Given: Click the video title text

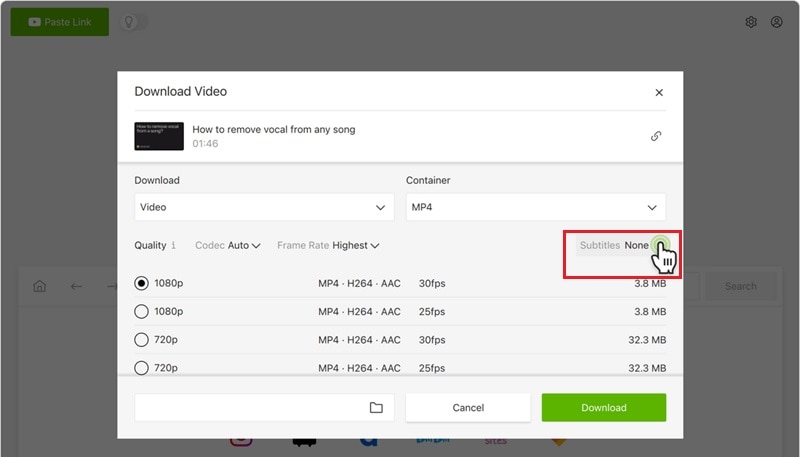Looking at the screenshot, I should point(273,130).
